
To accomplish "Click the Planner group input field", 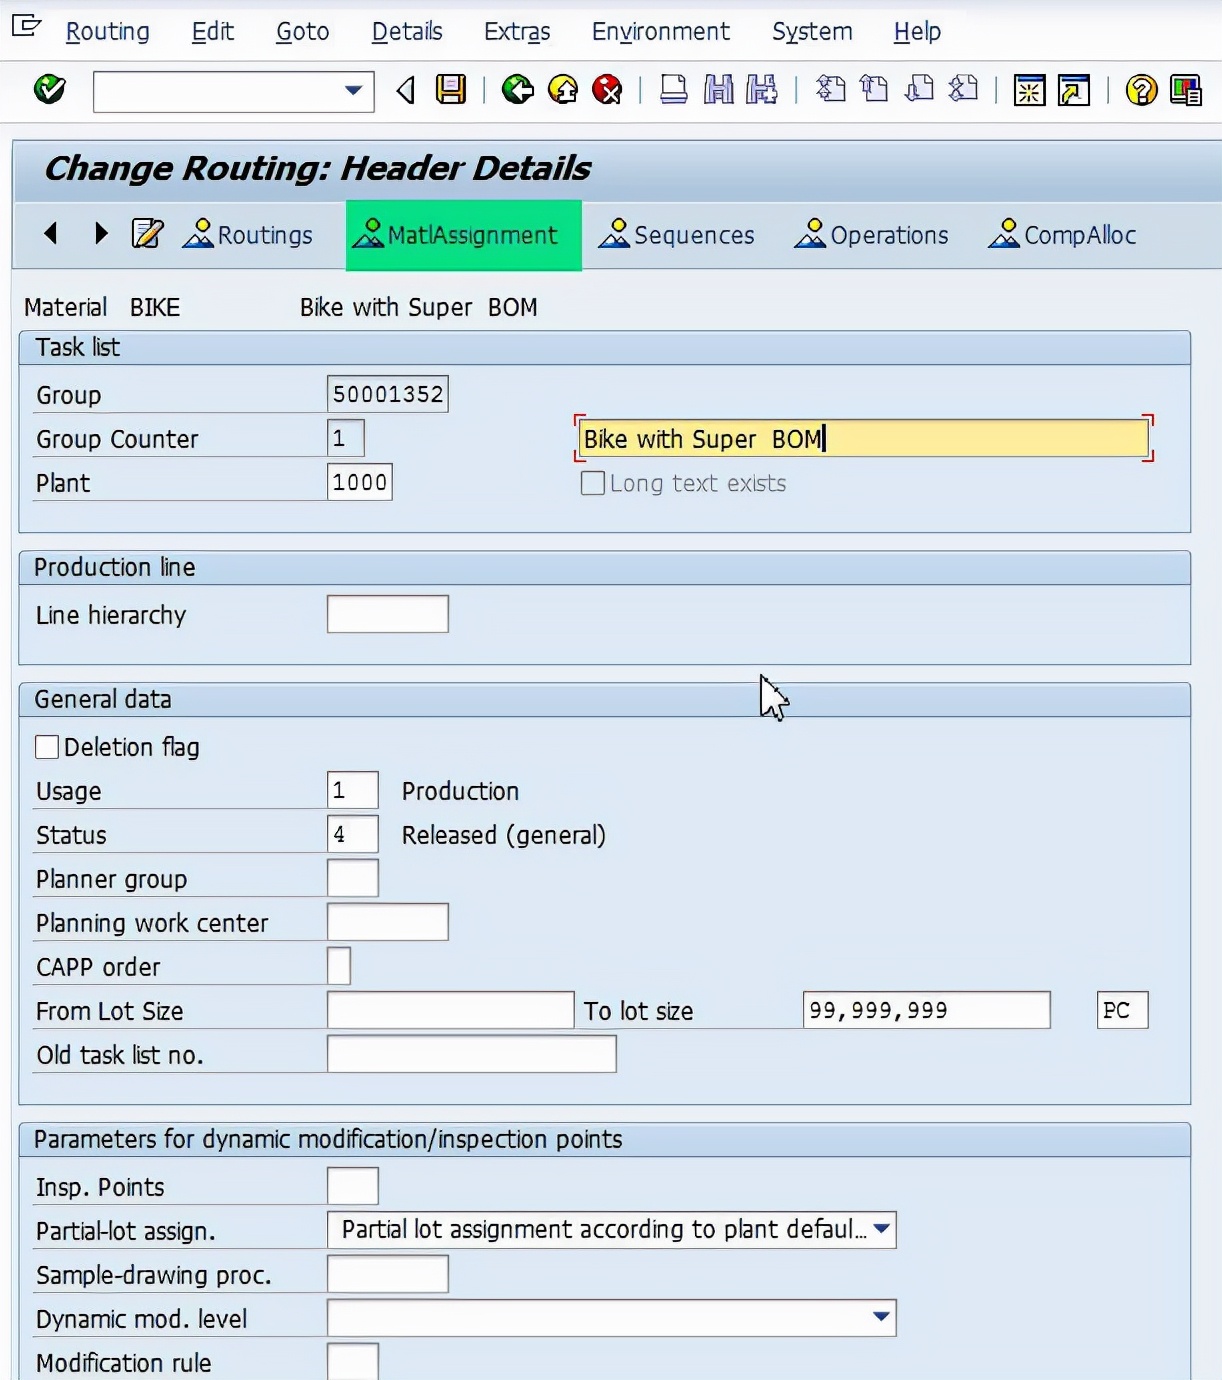I will point(352,878).
